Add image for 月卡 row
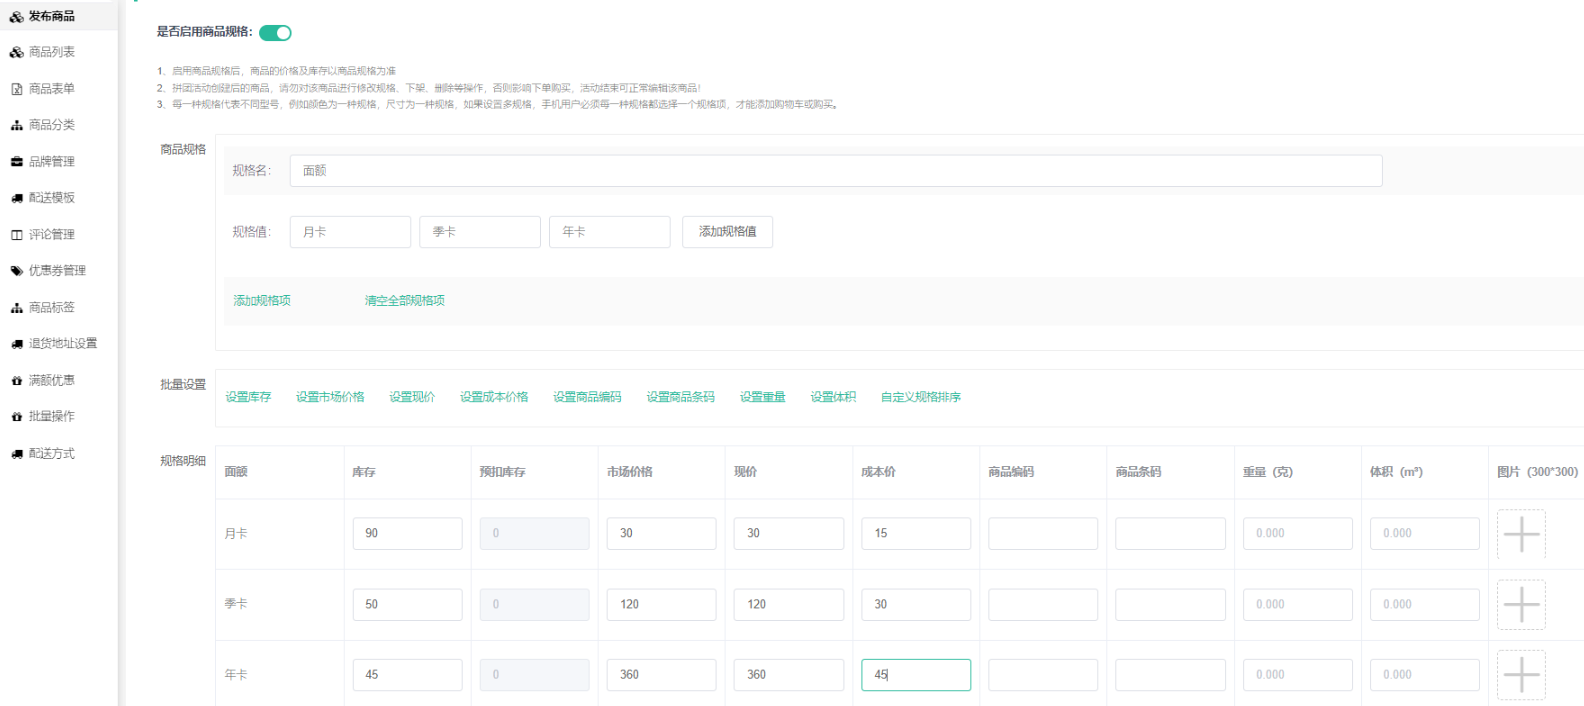 1520,534
